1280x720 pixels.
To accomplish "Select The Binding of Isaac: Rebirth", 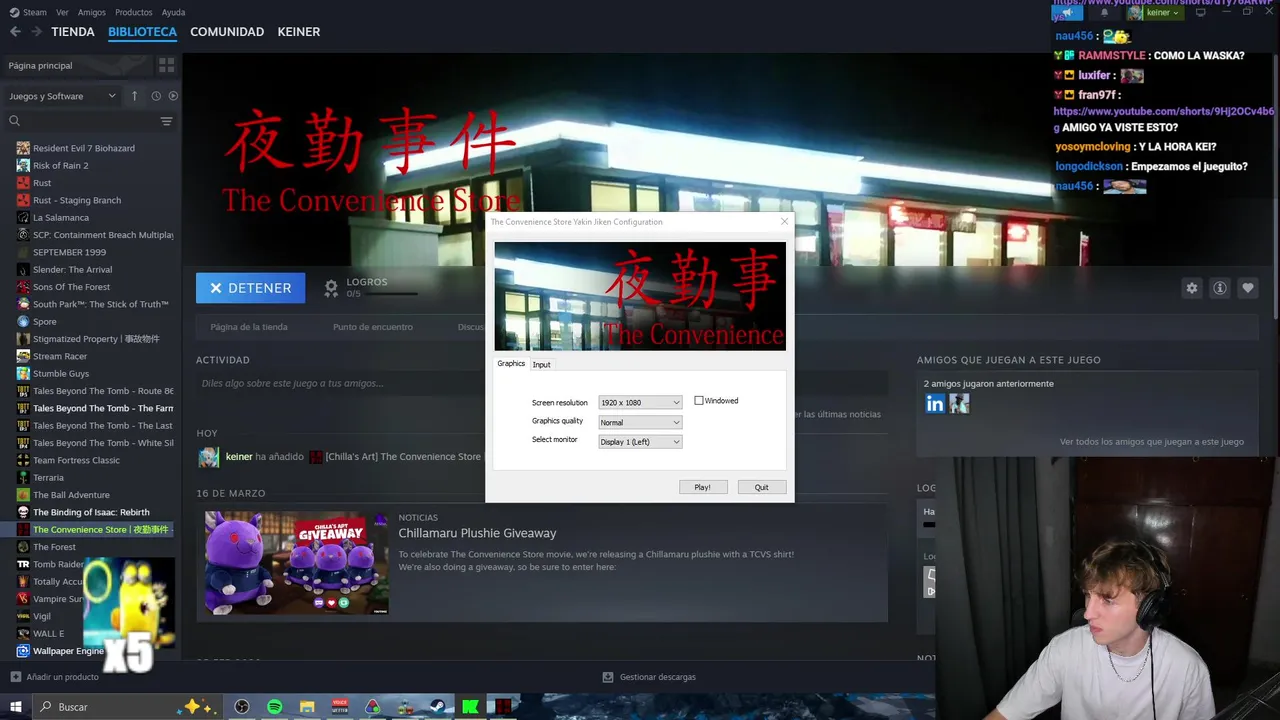I will coord(89,512).
